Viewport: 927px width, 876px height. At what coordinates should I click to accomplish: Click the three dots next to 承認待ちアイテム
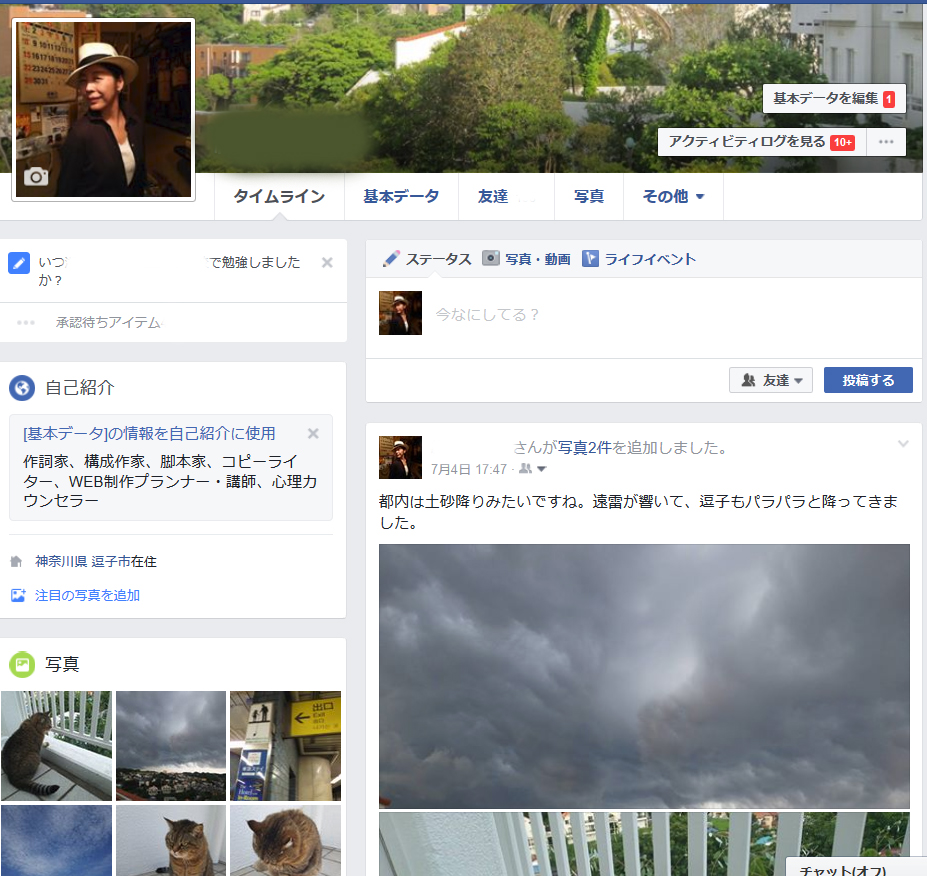[x=26, y=322]
